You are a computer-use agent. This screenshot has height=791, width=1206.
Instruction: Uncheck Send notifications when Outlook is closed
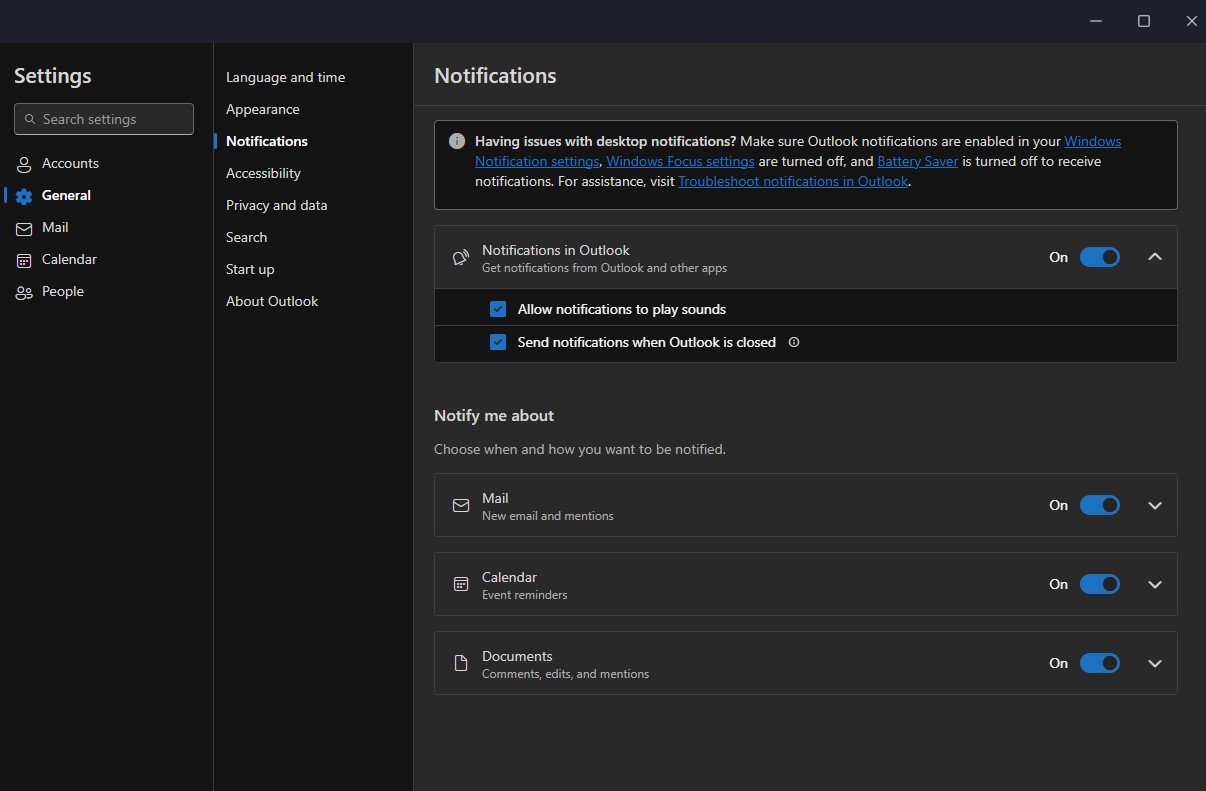tap(498, 342)
